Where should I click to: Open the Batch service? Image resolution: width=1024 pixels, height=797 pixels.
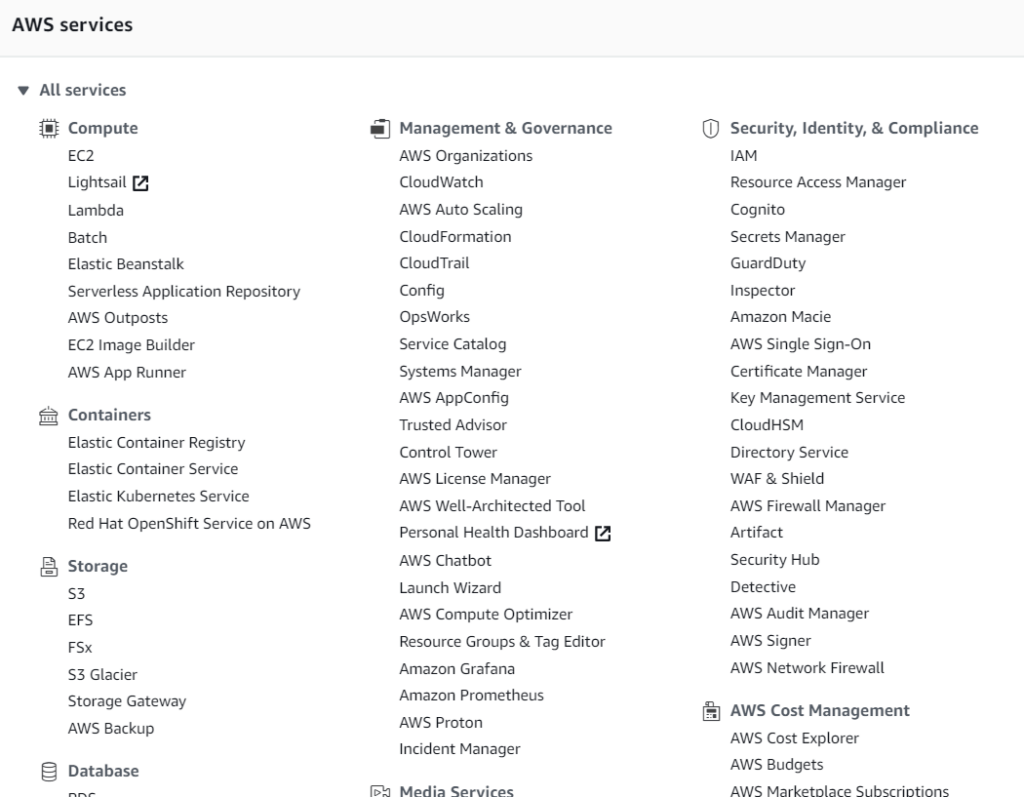coord(88,238)
